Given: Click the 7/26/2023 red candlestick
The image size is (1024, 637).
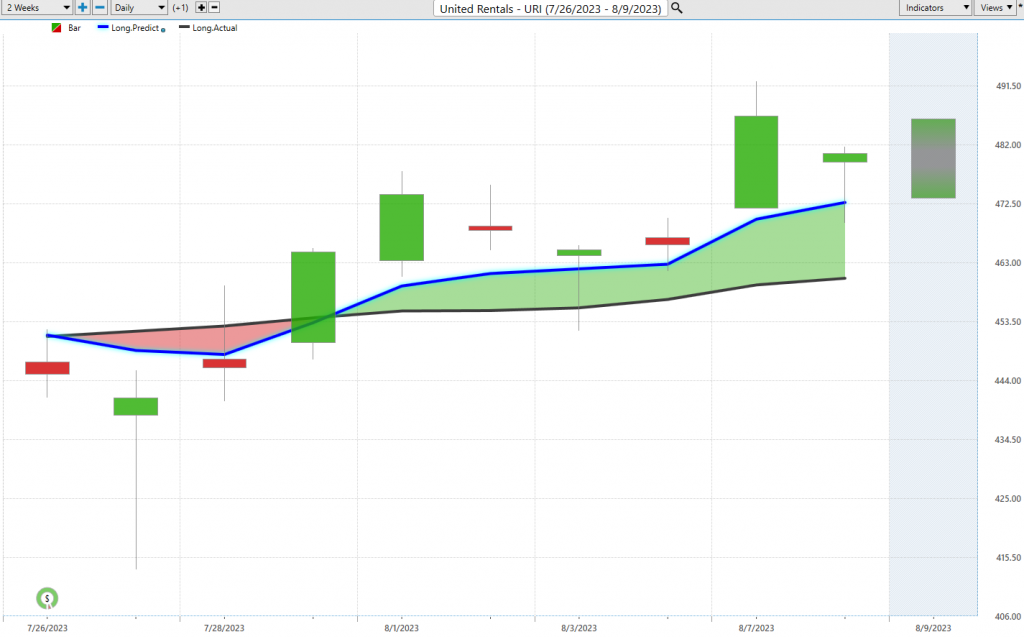Looking at the screenshot, I should point(47,368).
